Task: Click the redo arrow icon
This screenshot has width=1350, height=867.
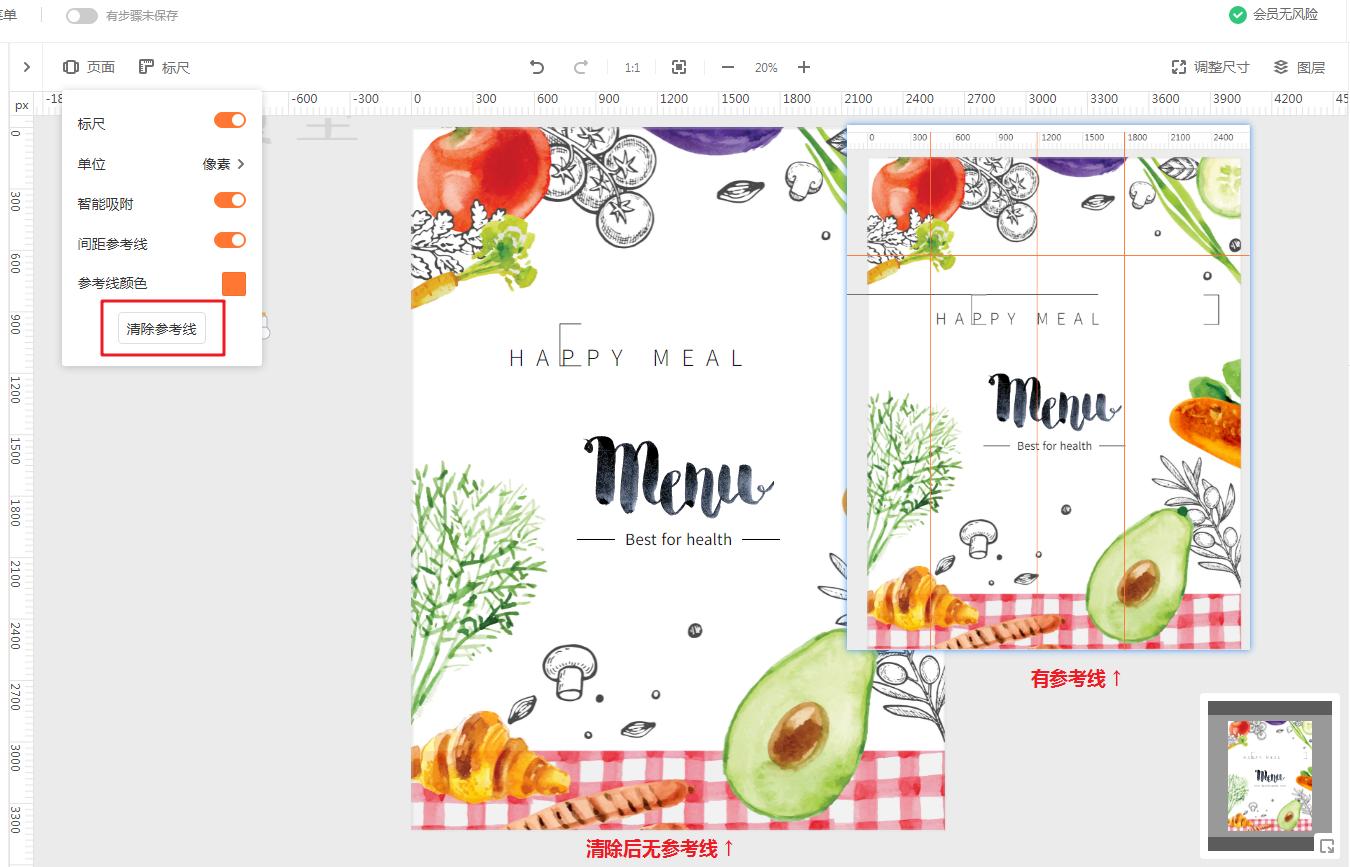Action: tap(581, 67)
